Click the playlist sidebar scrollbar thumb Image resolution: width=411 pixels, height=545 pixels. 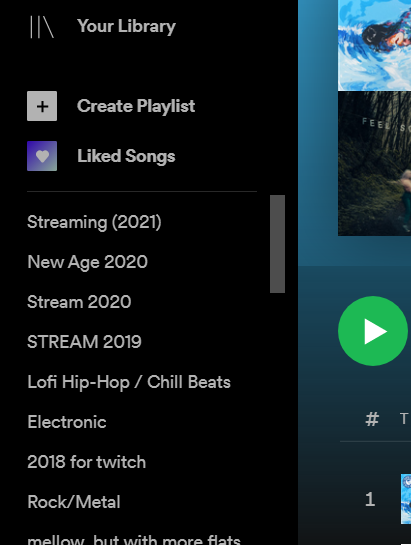click(x=277, y=244)
